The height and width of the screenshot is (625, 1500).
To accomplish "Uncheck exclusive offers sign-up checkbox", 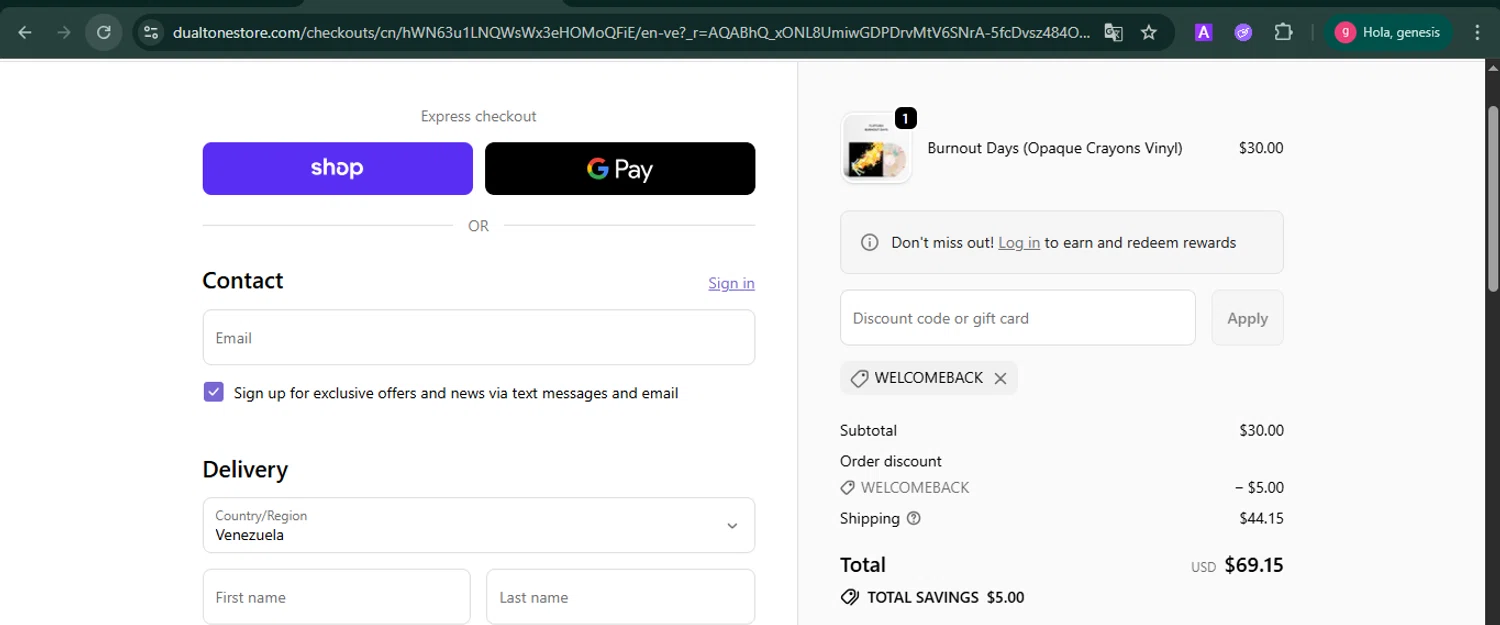I will (213, 392).
